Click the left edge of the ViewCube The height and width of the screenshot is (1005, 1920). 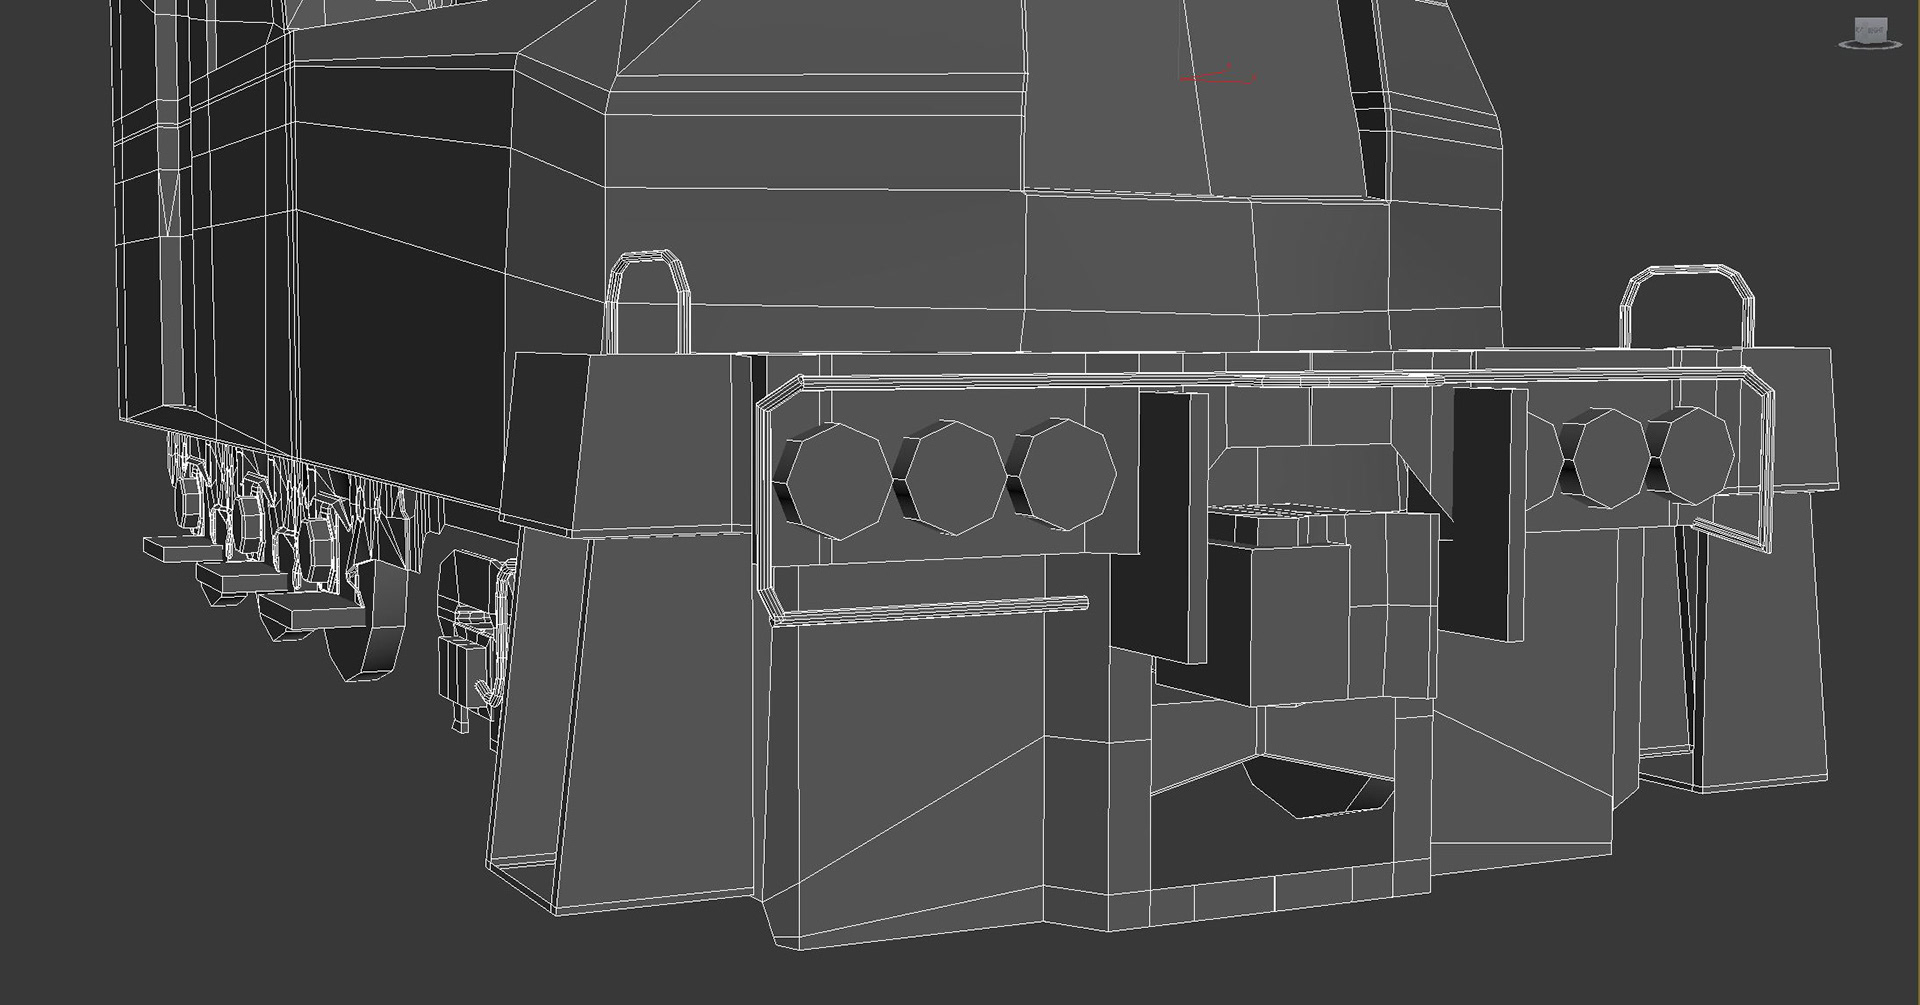1855,30
